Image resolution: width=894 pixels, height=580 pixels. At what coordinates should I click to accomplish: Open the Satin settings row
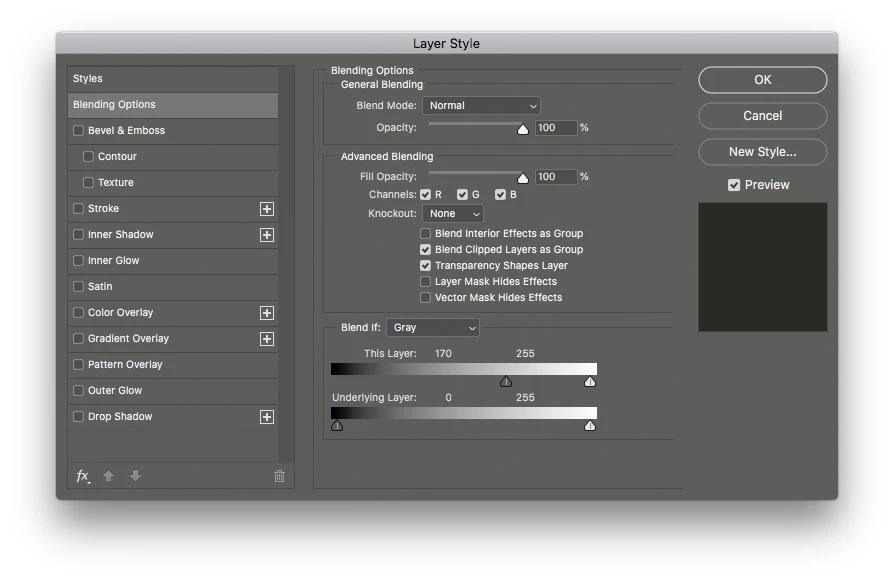point(173,286)
